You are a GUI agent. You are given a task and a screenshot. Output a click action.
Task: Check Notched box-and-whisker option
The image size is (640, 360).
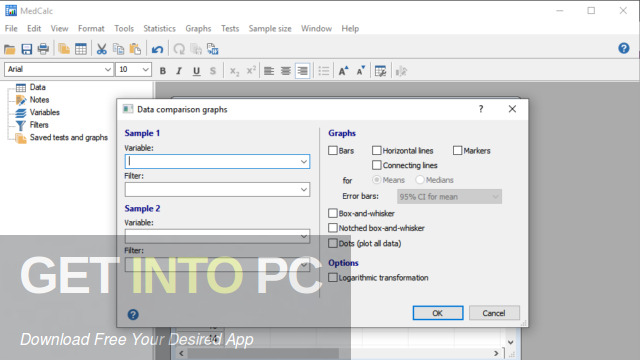pyautogui.click(x=333, y=228)
